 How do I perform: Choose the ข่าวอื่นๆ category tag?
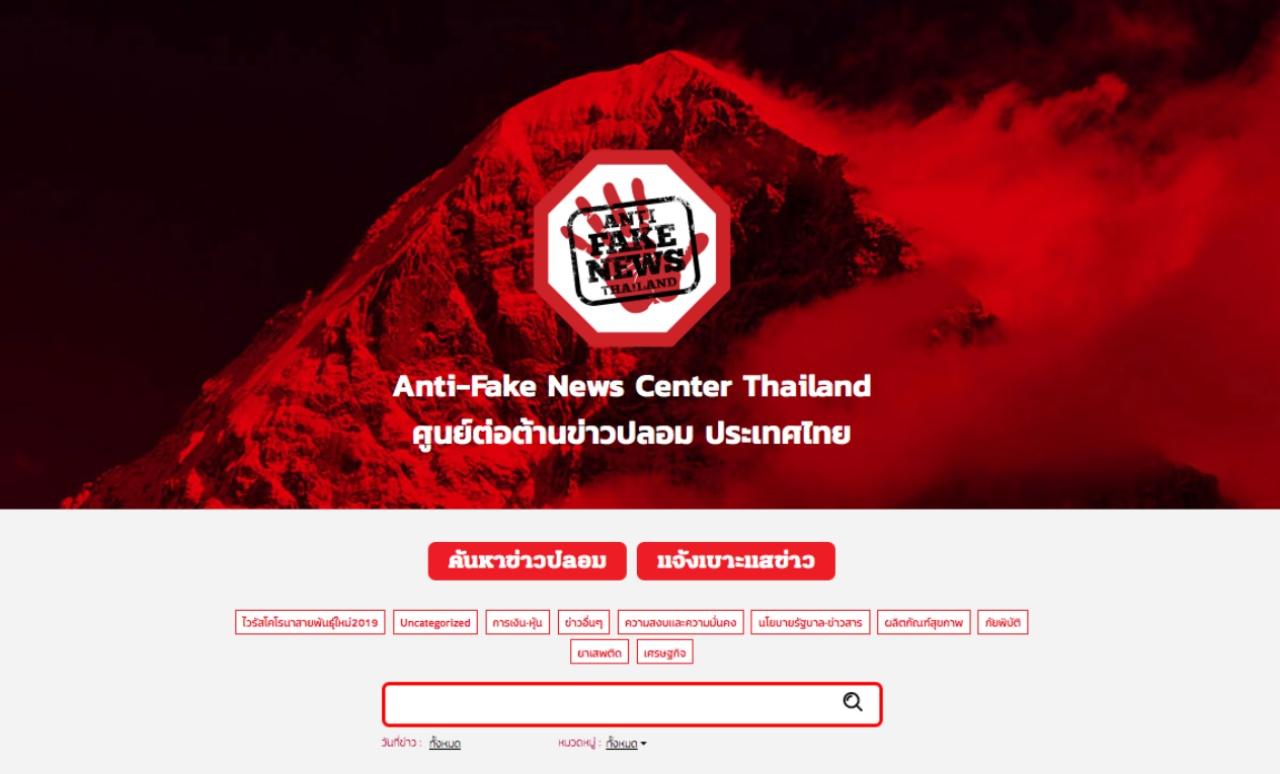click(584, 622)
